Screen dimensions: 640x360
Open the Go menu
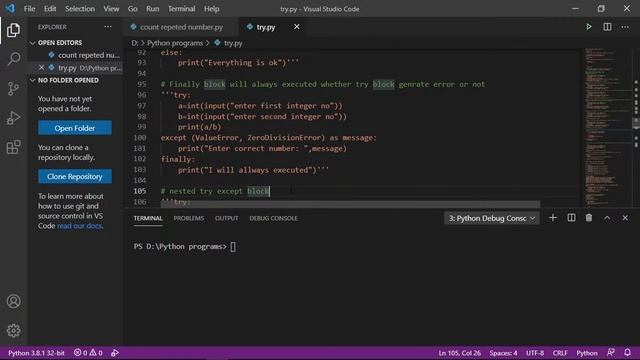point(133,9)
